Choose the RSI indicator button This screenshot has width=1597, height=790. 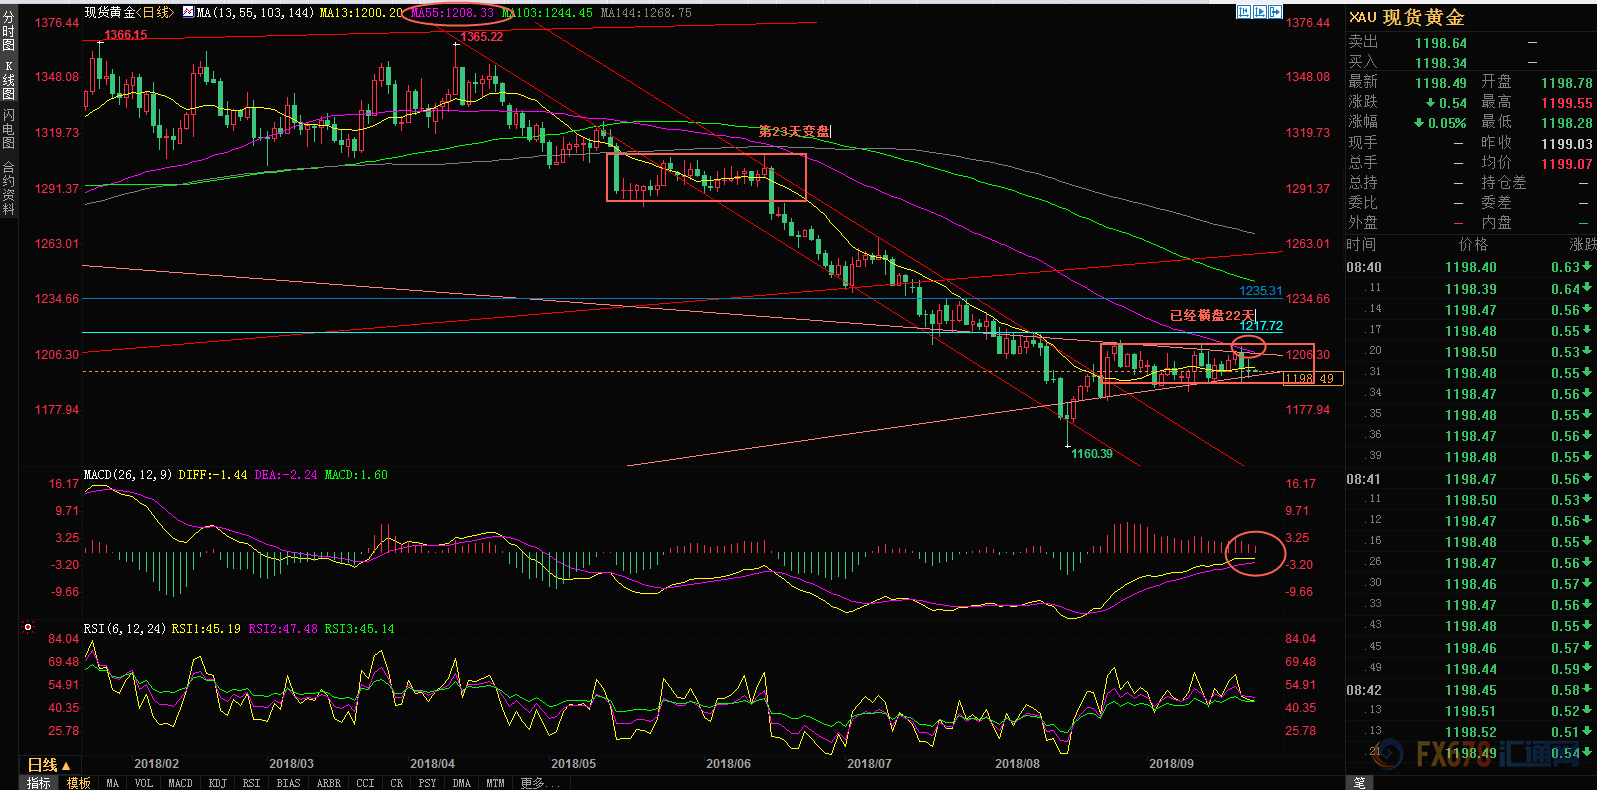point(251,783)
